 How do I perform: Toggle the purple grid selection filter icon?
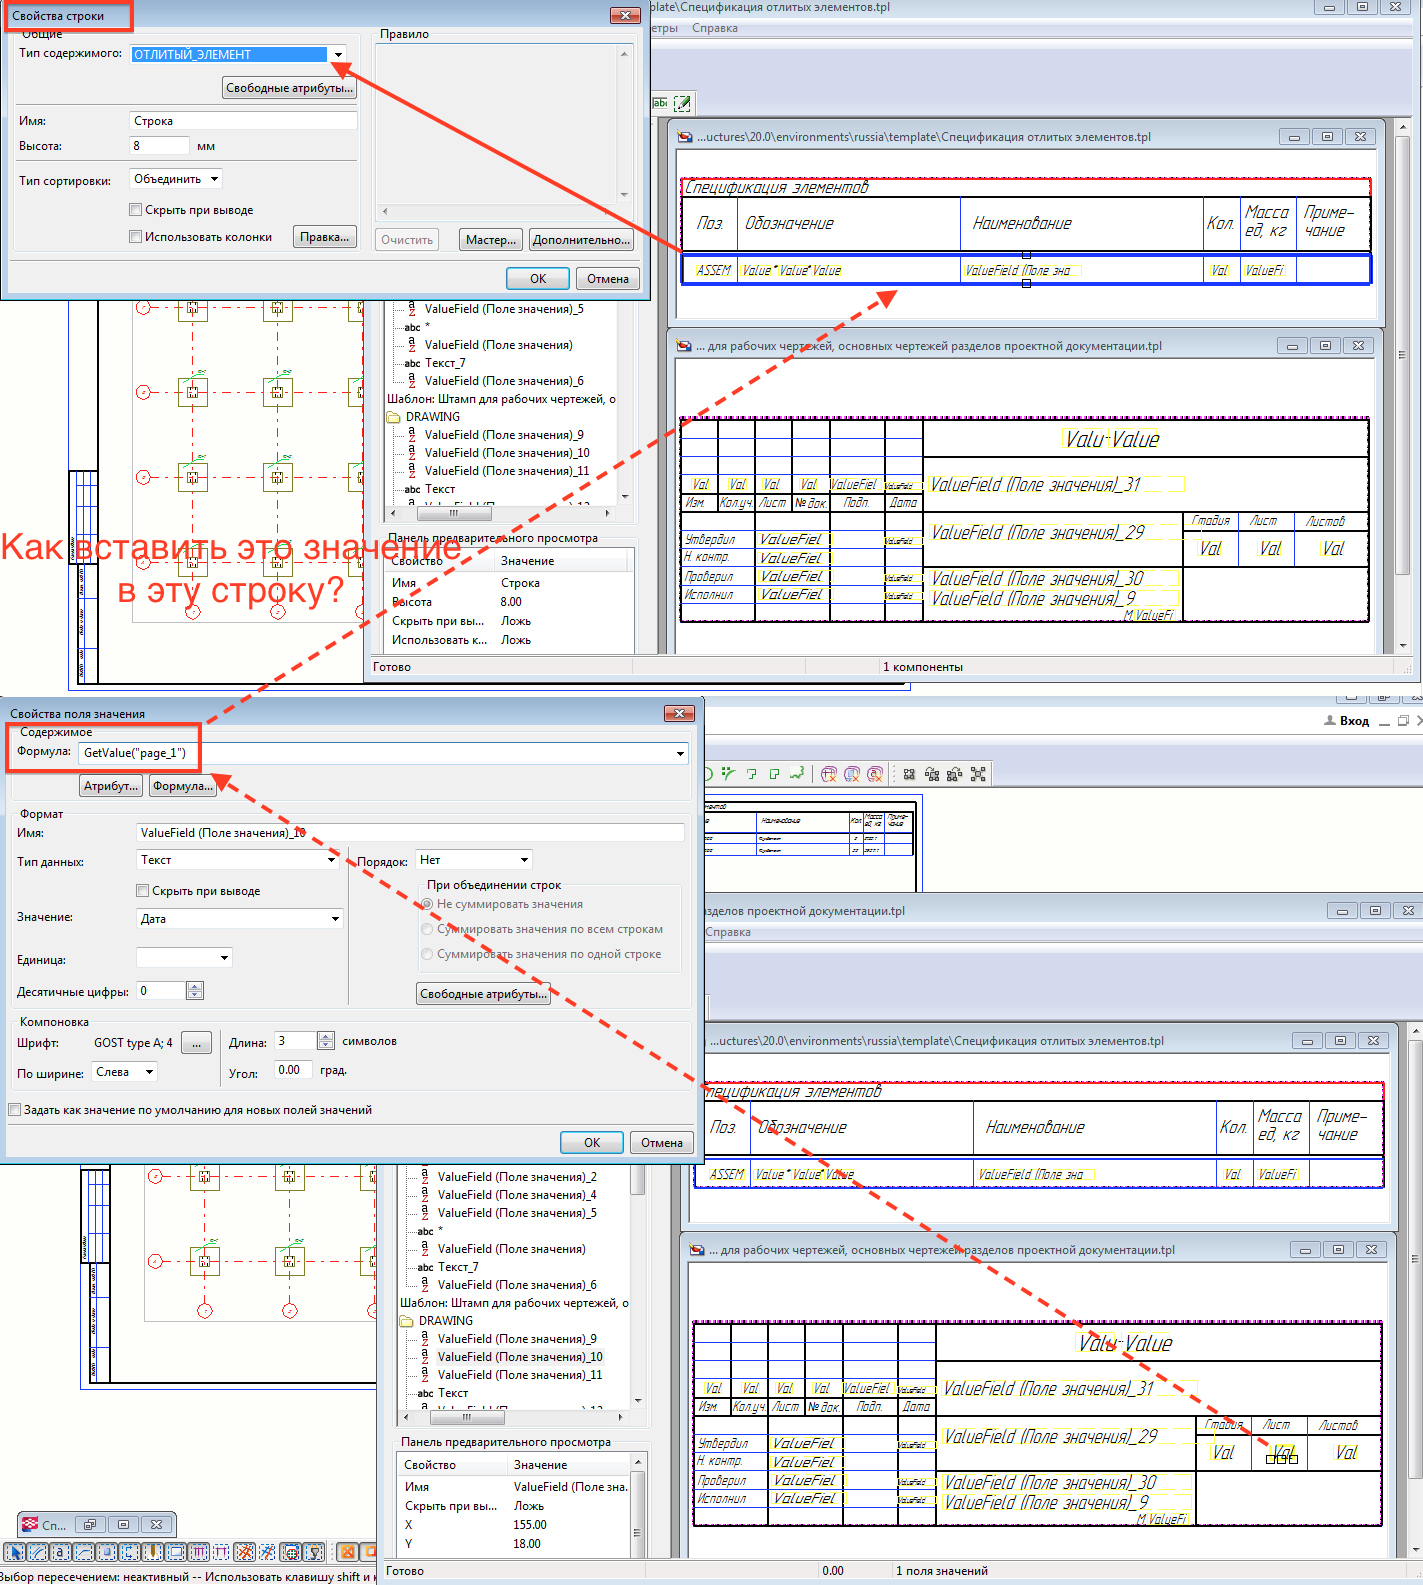199,1552
